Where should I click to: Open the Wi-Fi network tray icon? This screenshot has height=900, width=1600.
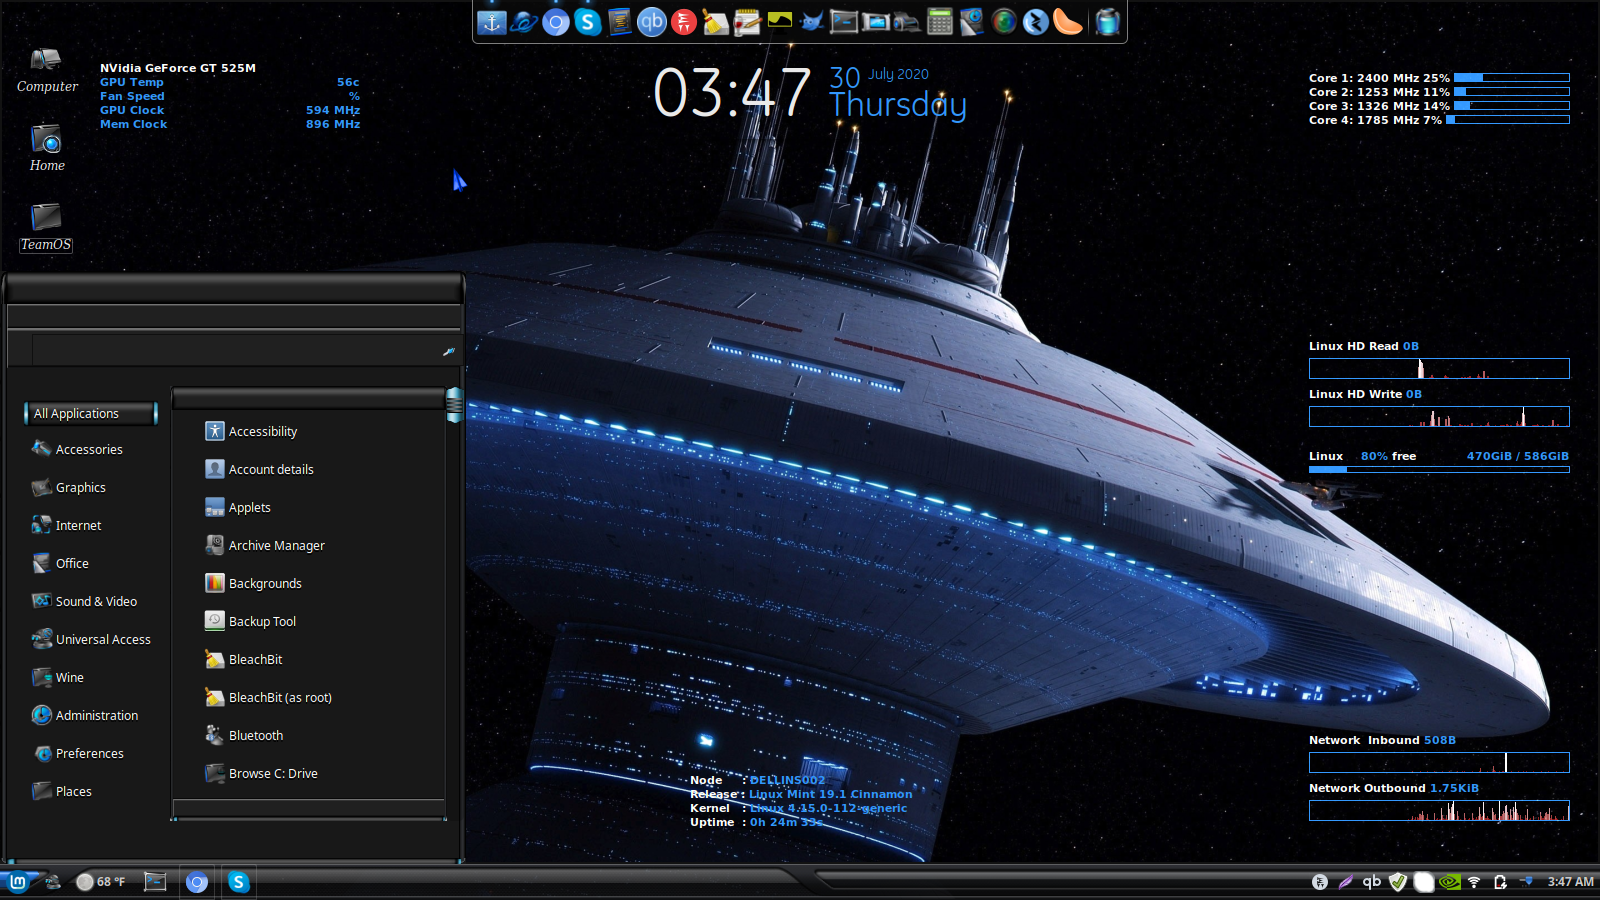1474,882
